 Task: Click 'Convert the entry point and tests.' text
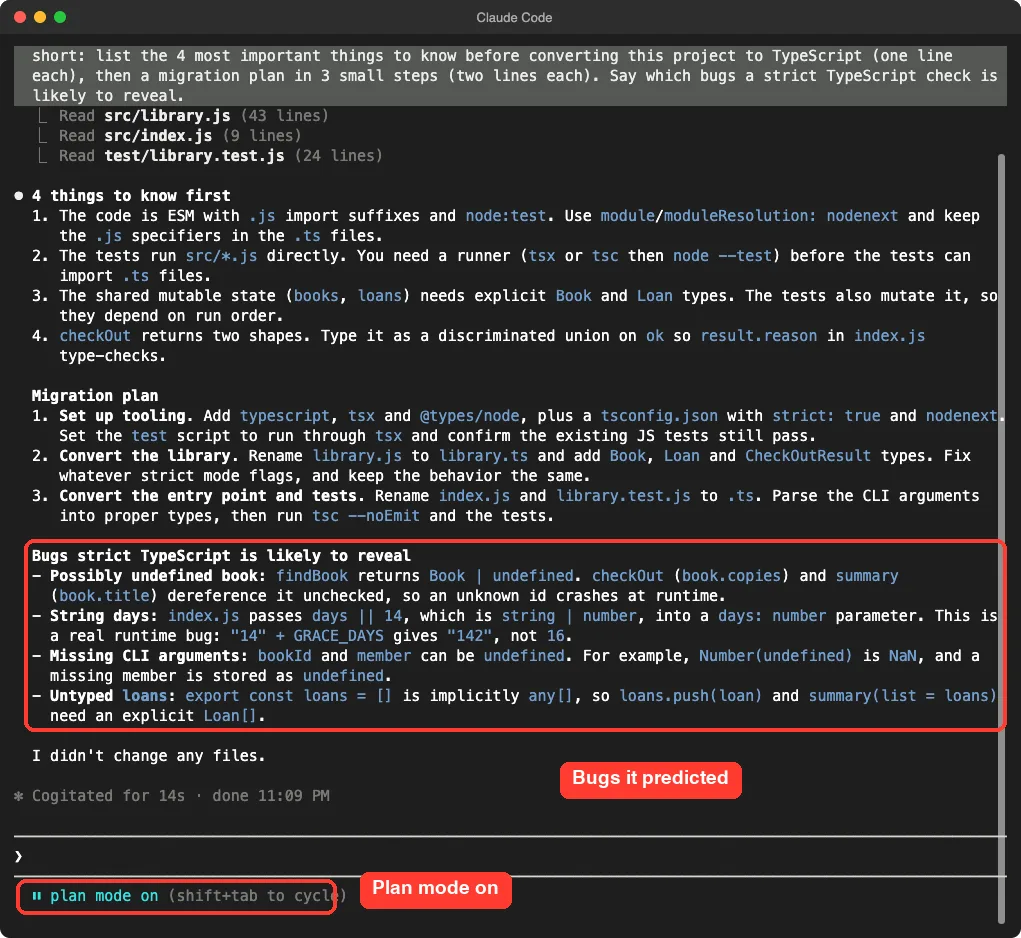click(x=212, y=495)
